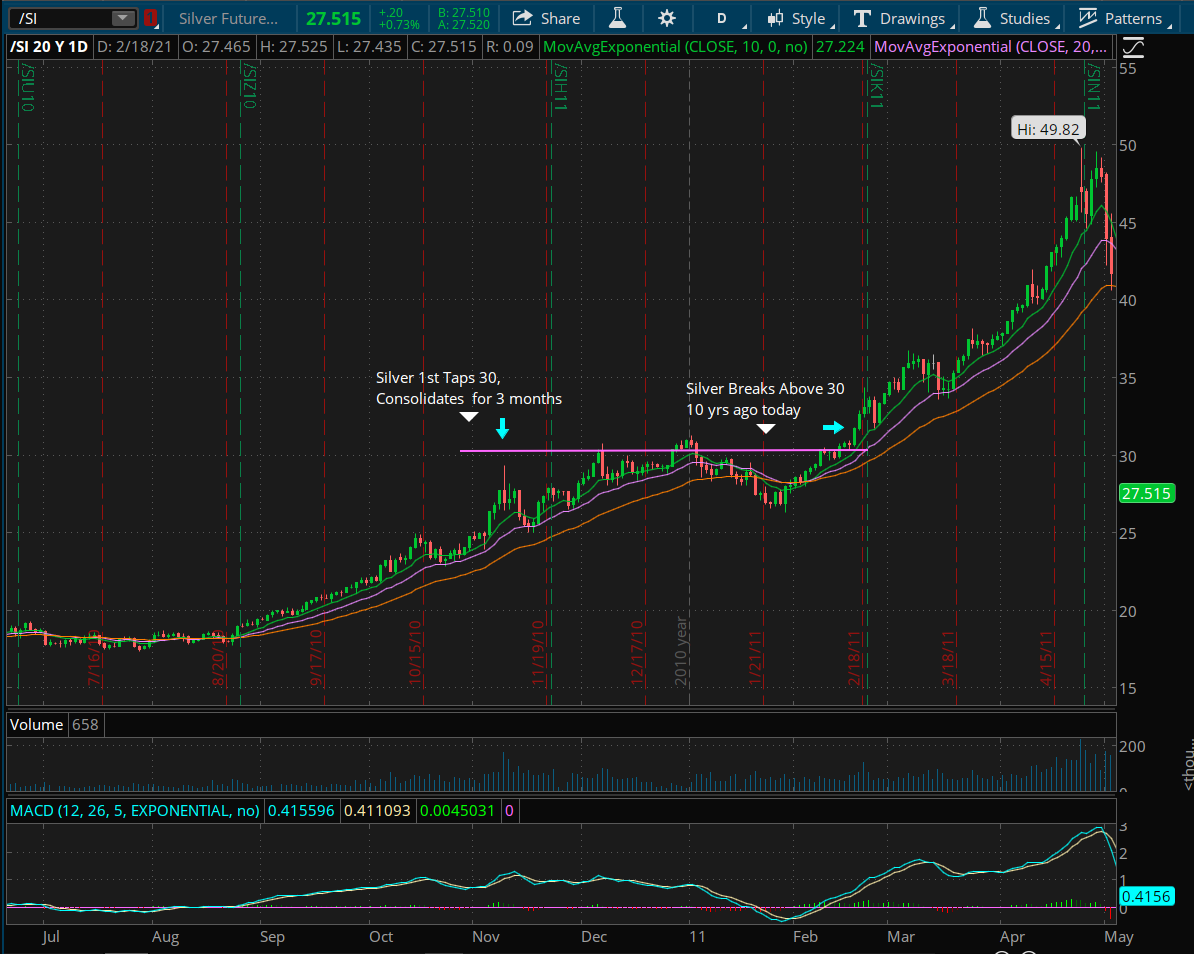1194x954 pixels.
Task: Click the 1/21/11 expiration date marker
Action: click(x=755, y=657)
